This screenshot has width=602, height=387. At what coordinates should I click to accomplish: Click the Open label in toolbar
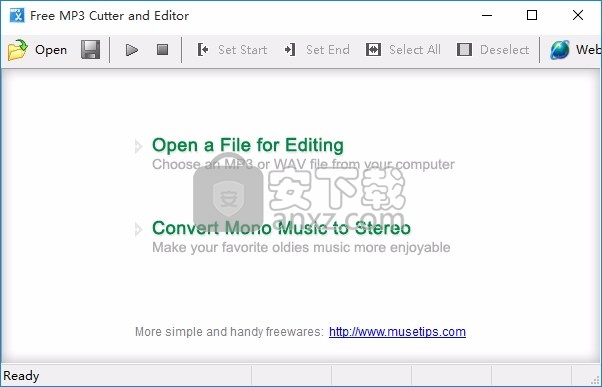(x=51, y=50)
